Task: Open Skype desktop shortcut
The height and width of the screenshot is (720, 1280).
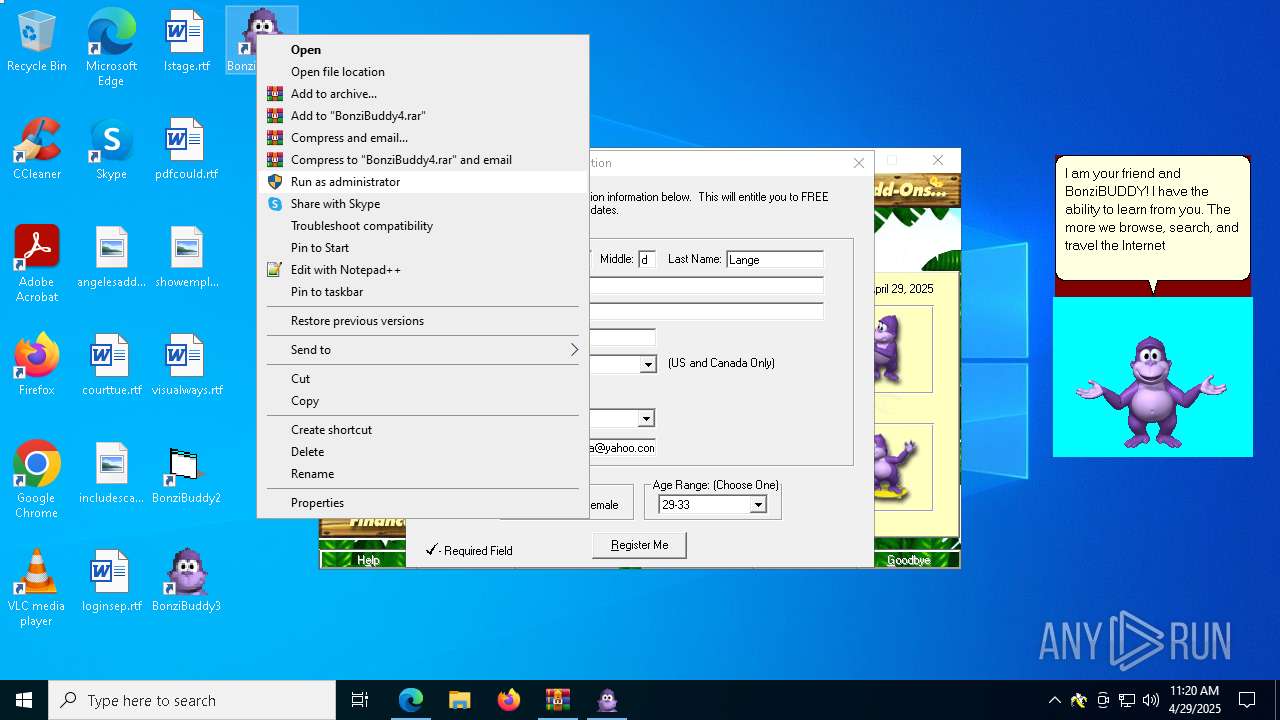Action: coord(111,150)
